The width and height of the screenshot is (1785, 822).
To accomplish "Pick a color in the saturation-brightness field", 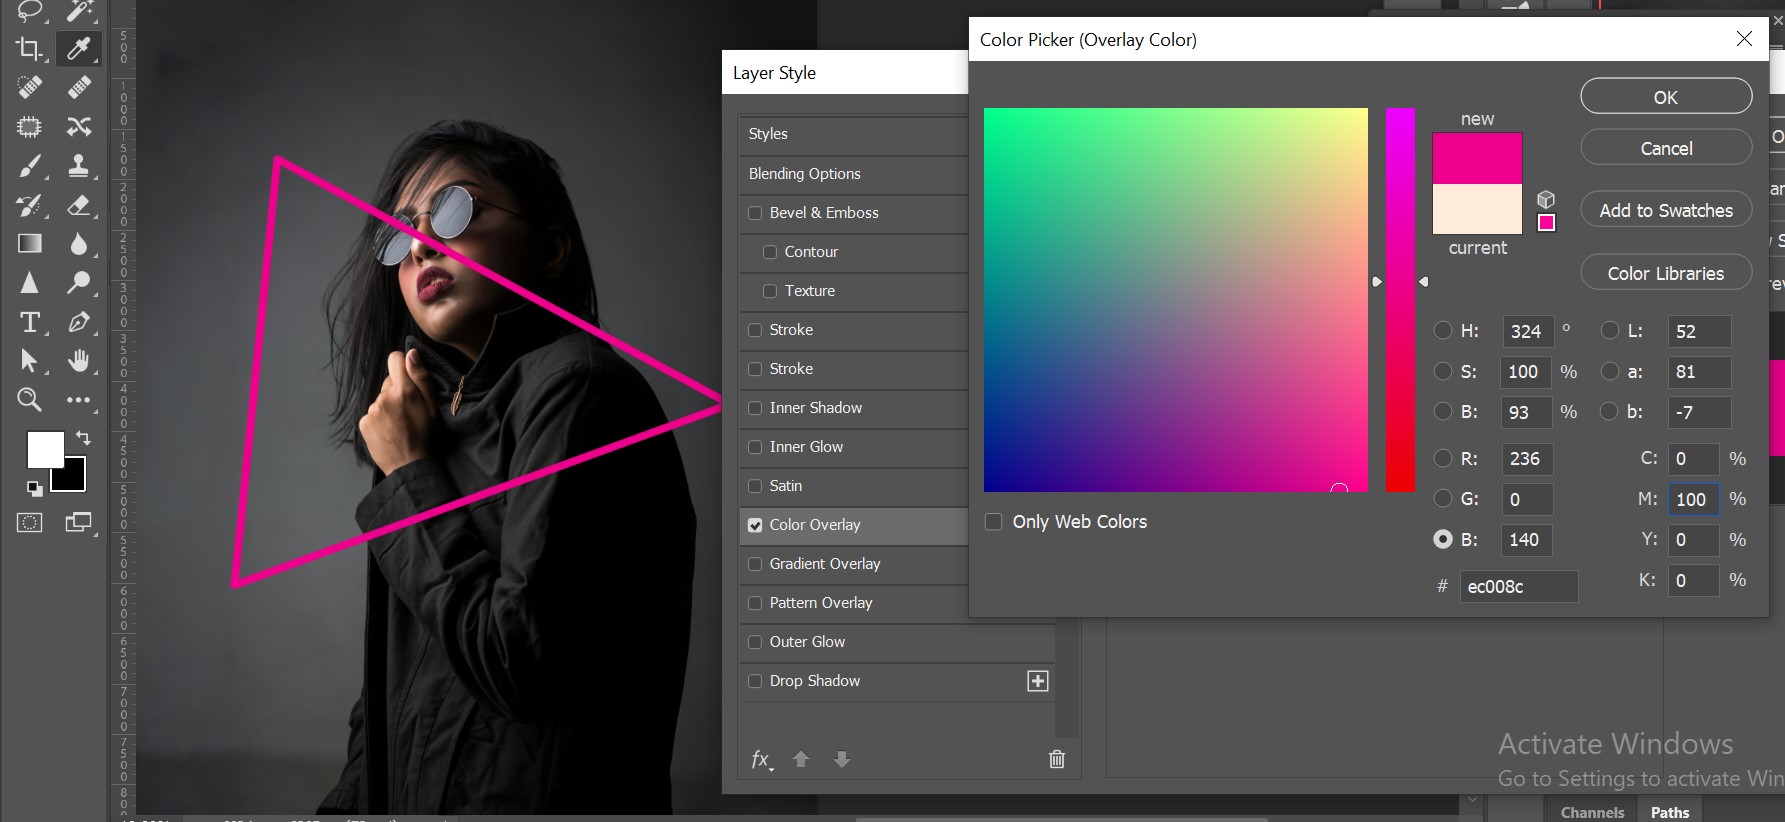I will coord(1176,300).
